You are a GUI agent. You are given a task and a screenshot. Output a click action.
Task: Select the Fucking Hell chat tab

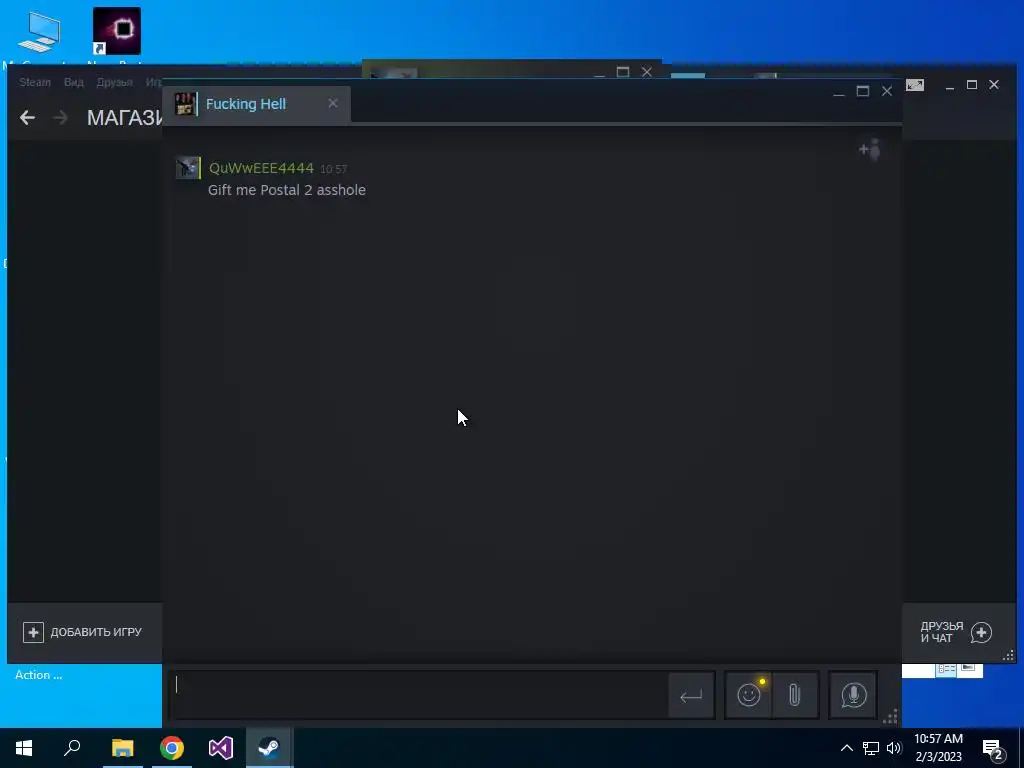[256, 104]
